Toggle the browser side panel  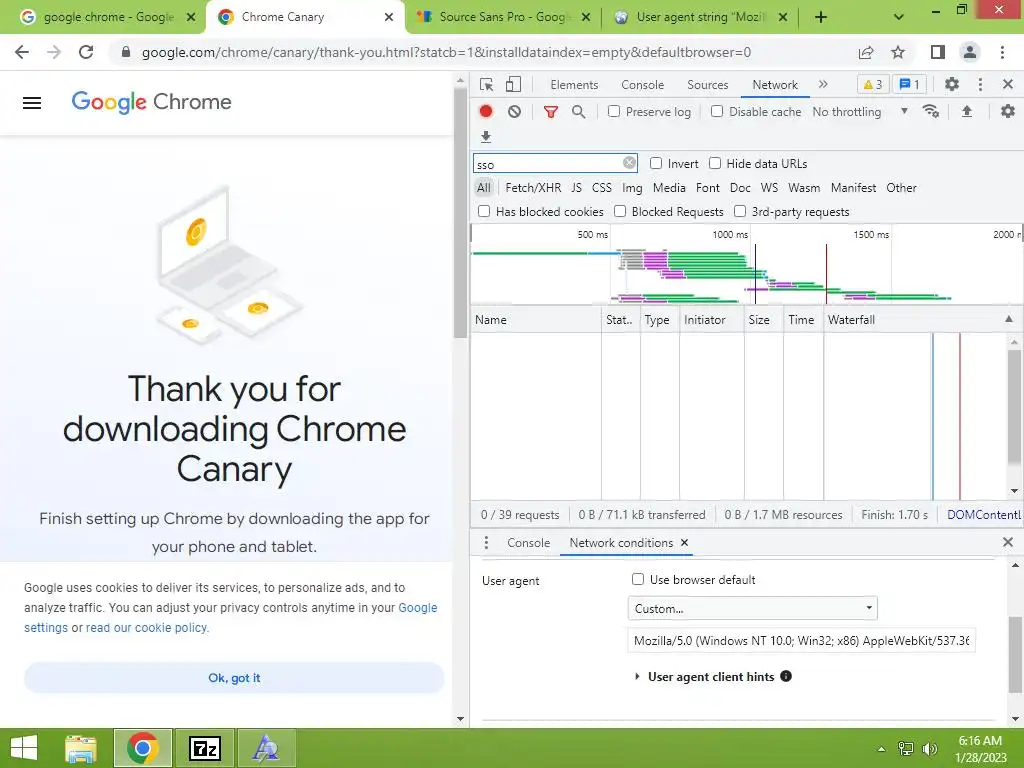pyautogui.click(x=938, y=52)
